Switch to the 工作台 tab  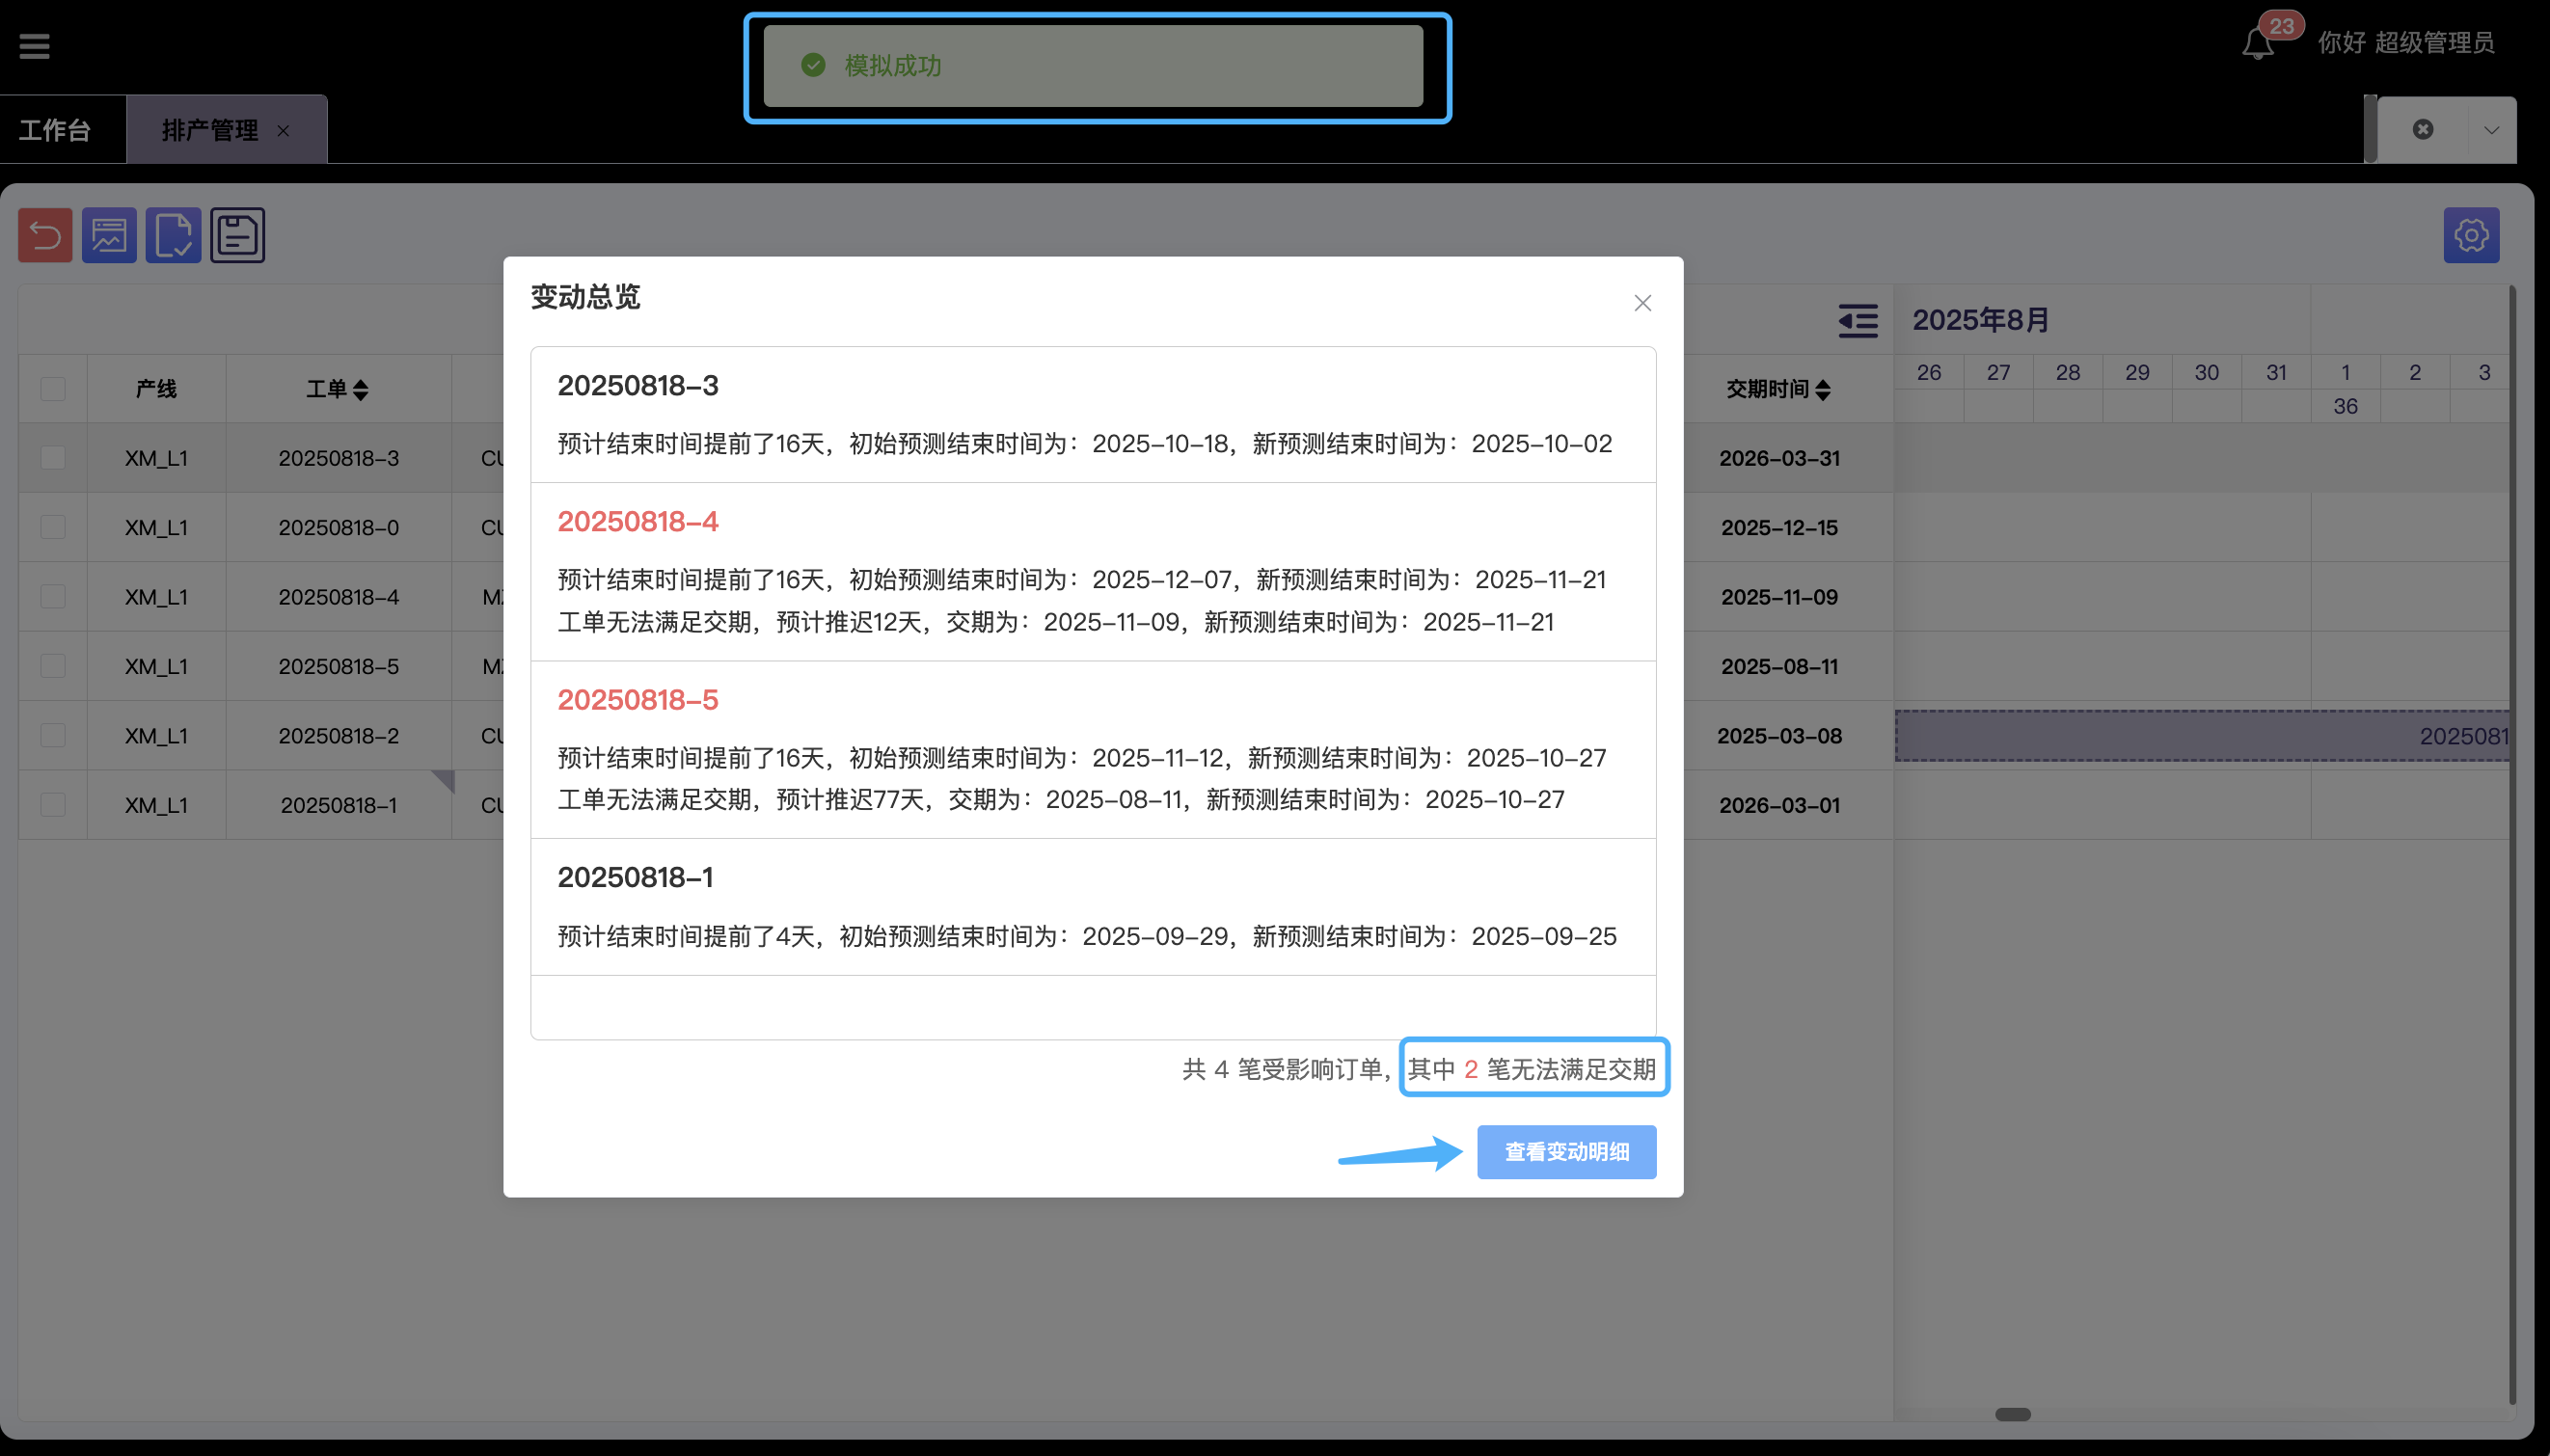click(55, 130)
